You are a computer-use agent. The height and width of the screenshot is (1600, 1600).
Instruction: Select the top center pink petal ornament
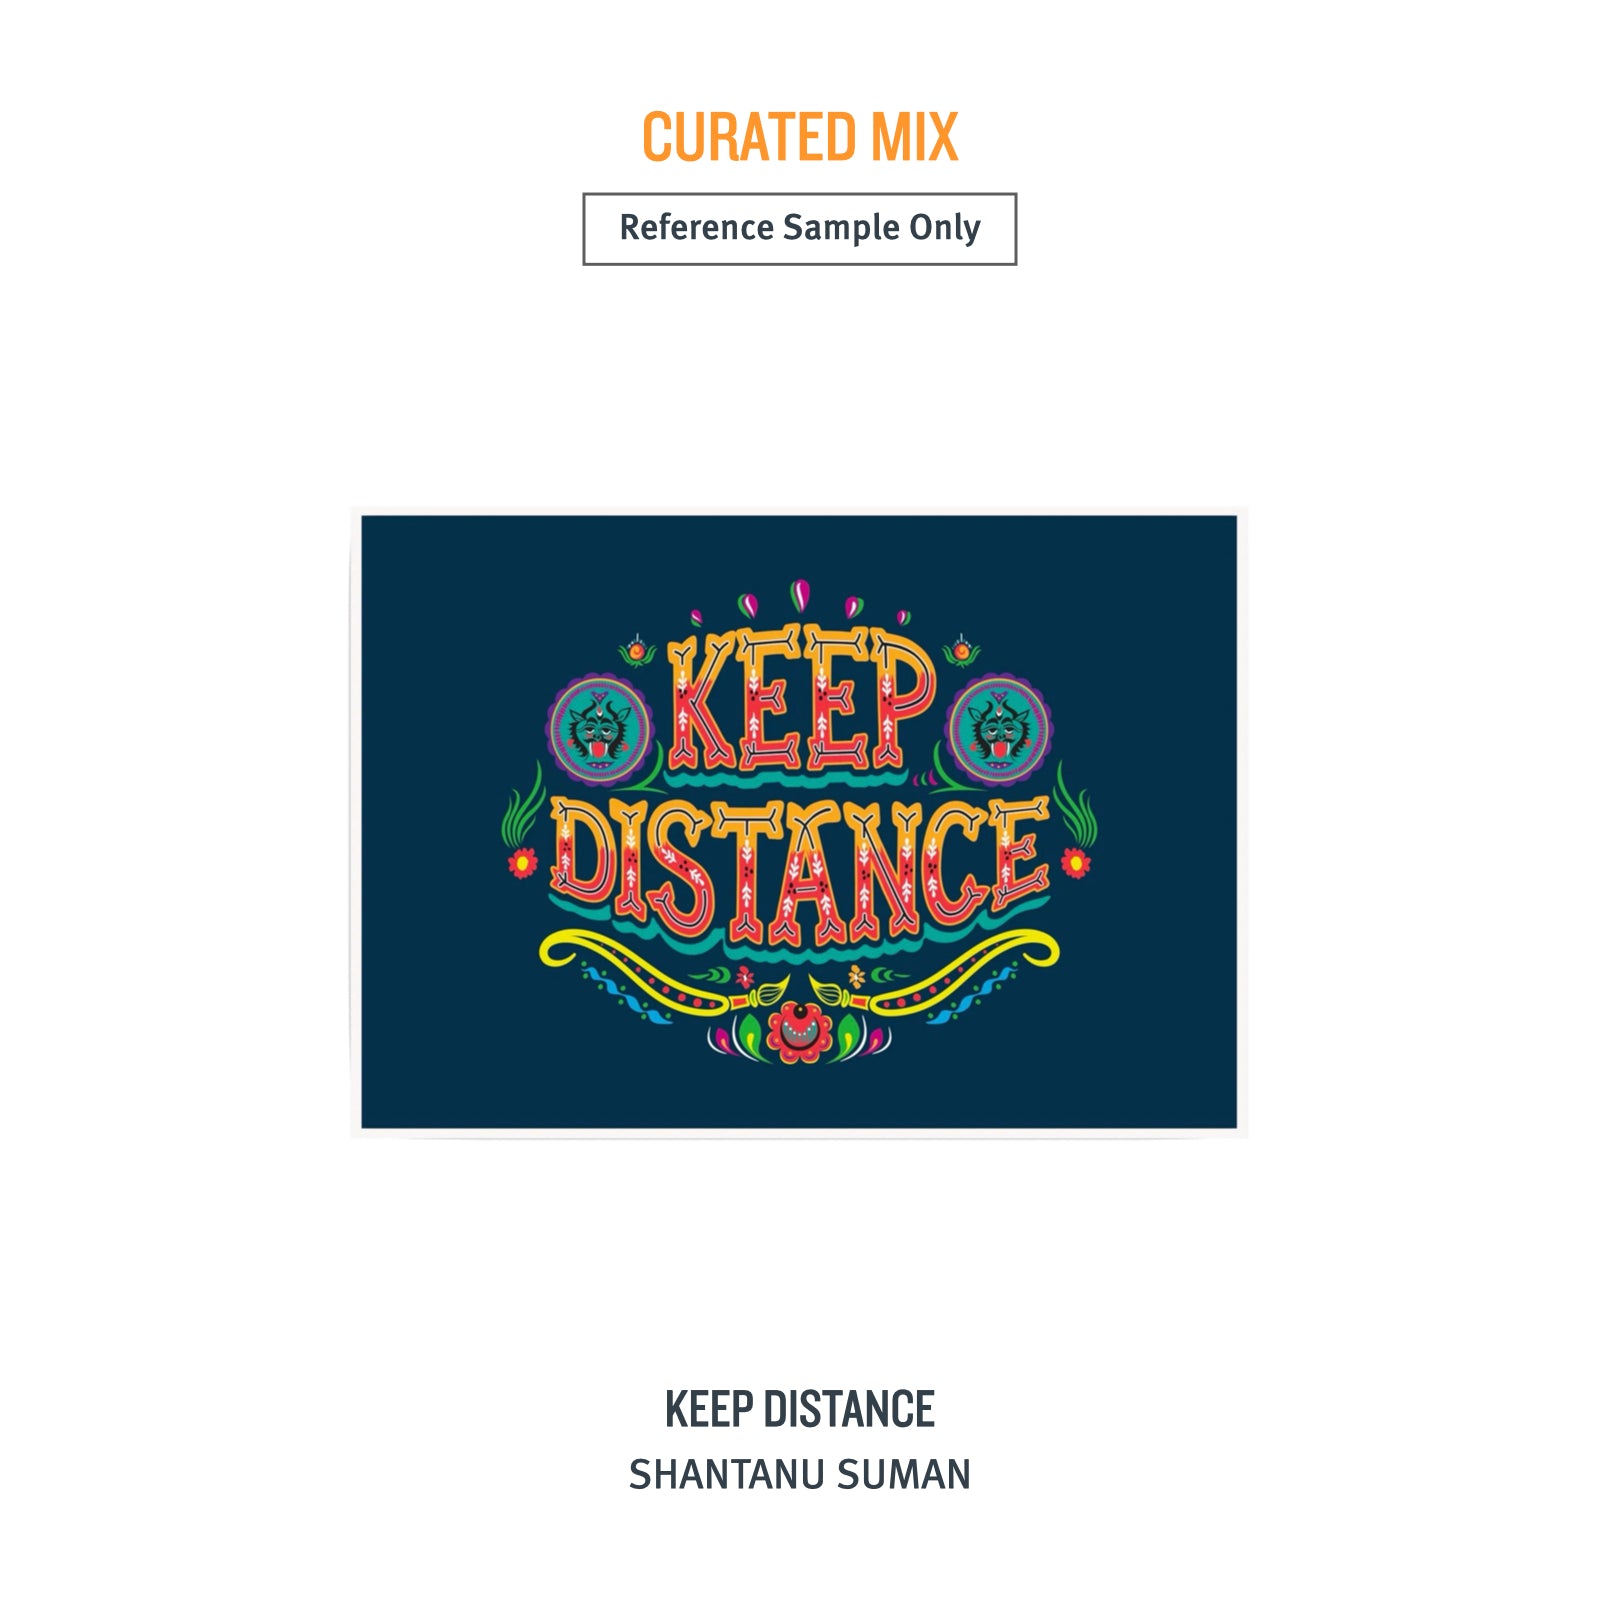pyautogui.click(x=799, y=595)
